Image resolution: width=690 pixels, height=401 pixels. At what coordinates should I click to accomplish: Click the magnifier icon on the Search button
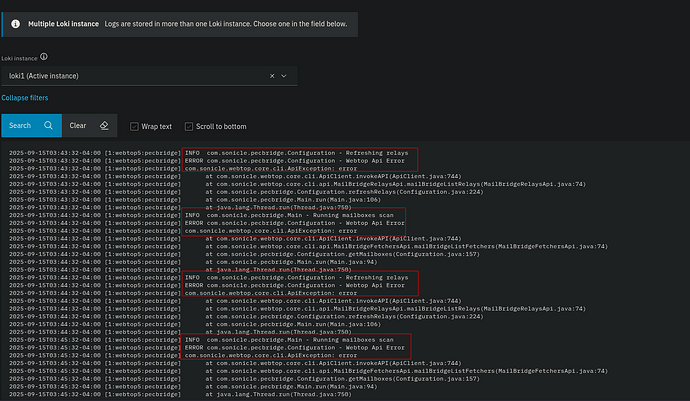pos(48,126)
